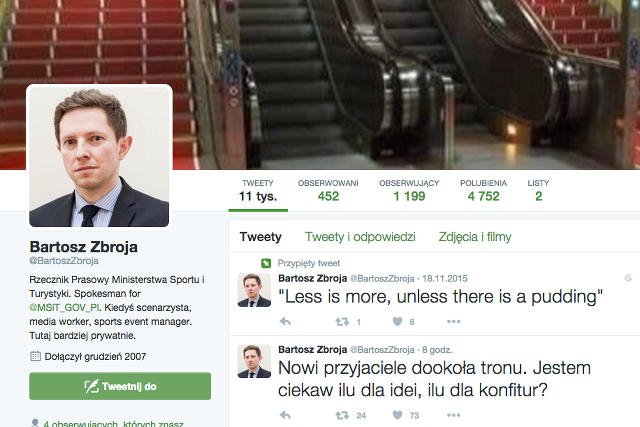The height and width of the screenshot is (427, 640).
Task: Show the Obserwowani 452 list
Action: 328,191
